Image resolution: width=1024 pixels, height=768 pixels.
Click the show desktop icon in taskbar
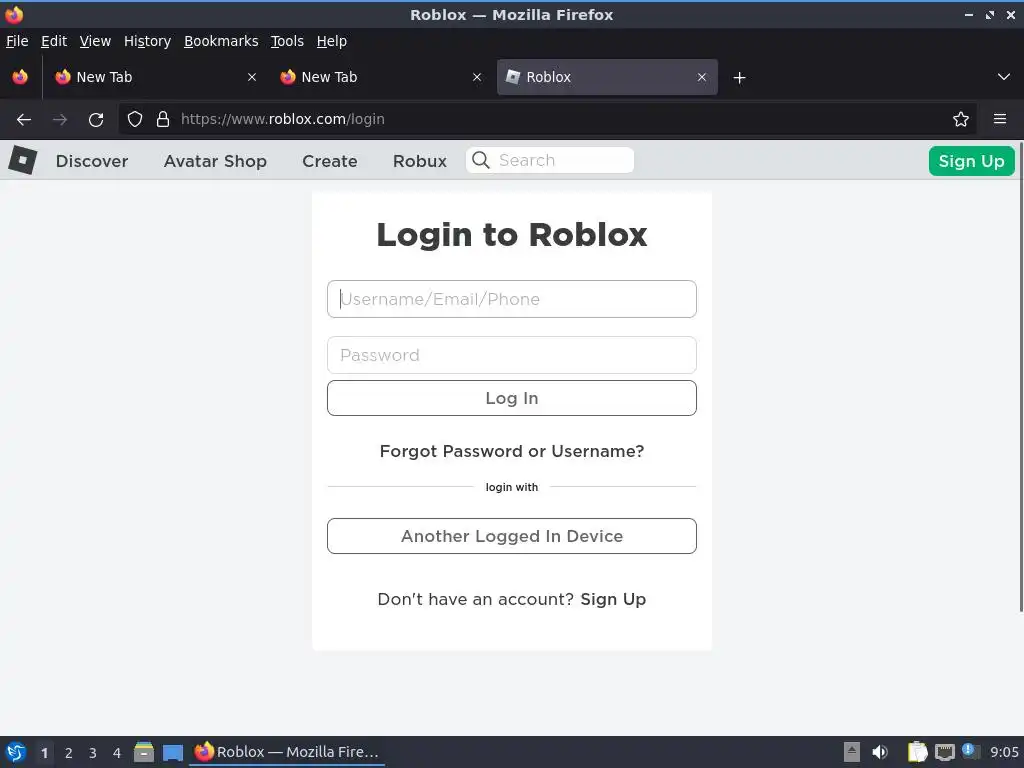pyautogui.click(x=172, y=752)
